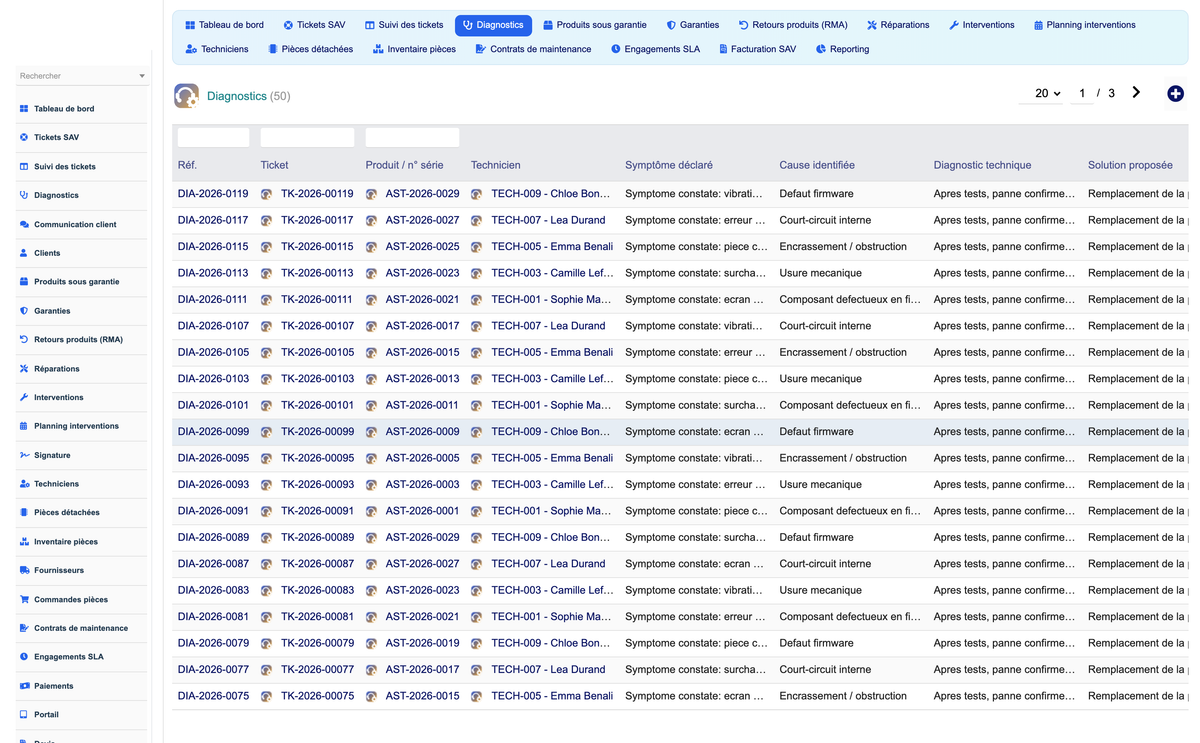Open the Tableau de bord top tab
The image size is (1200, 743).
pos(224,25)
